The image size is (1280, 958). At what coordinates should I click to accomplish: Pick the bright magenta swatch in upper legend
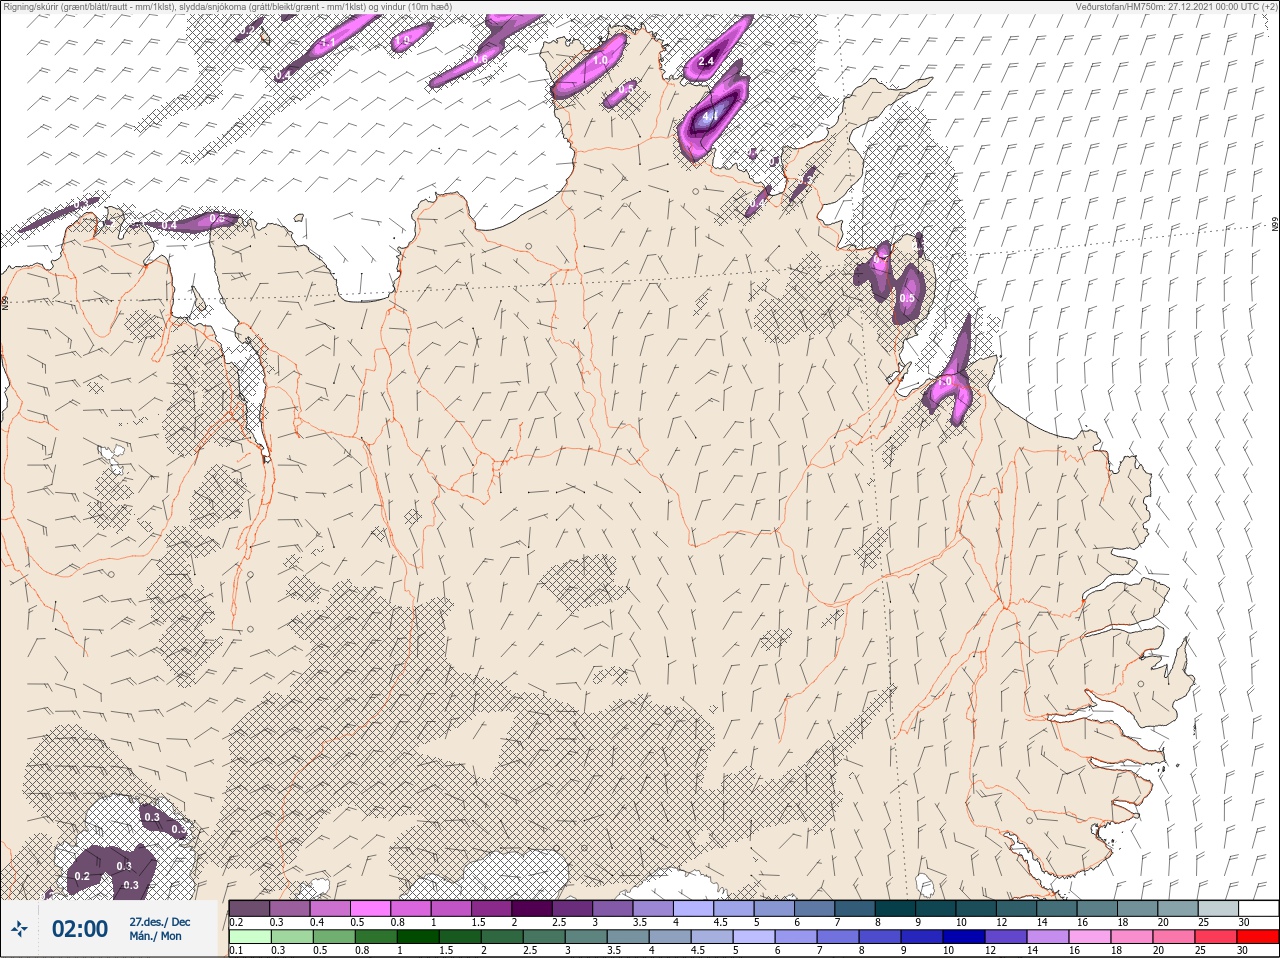click(371, 908)
